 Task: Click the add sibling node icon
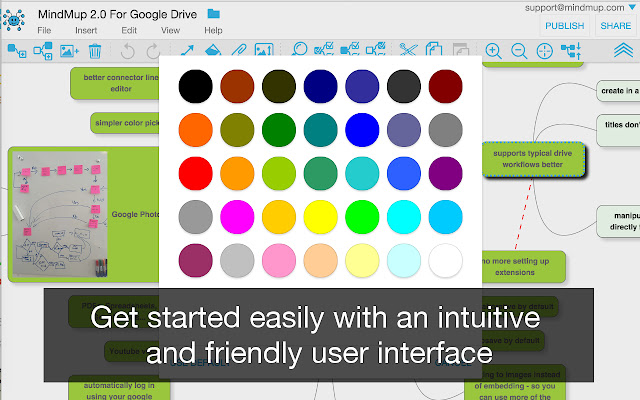43,51
